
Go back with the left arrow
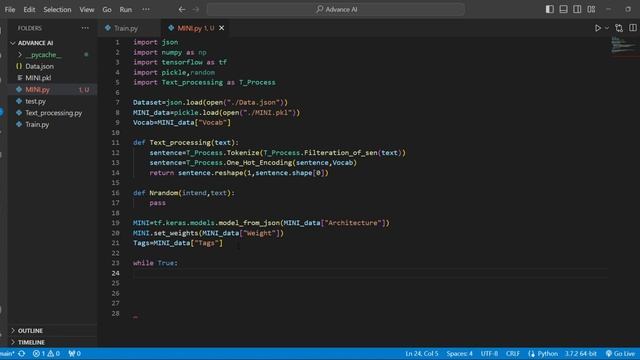pyautogui.click(x=182, y=9)
